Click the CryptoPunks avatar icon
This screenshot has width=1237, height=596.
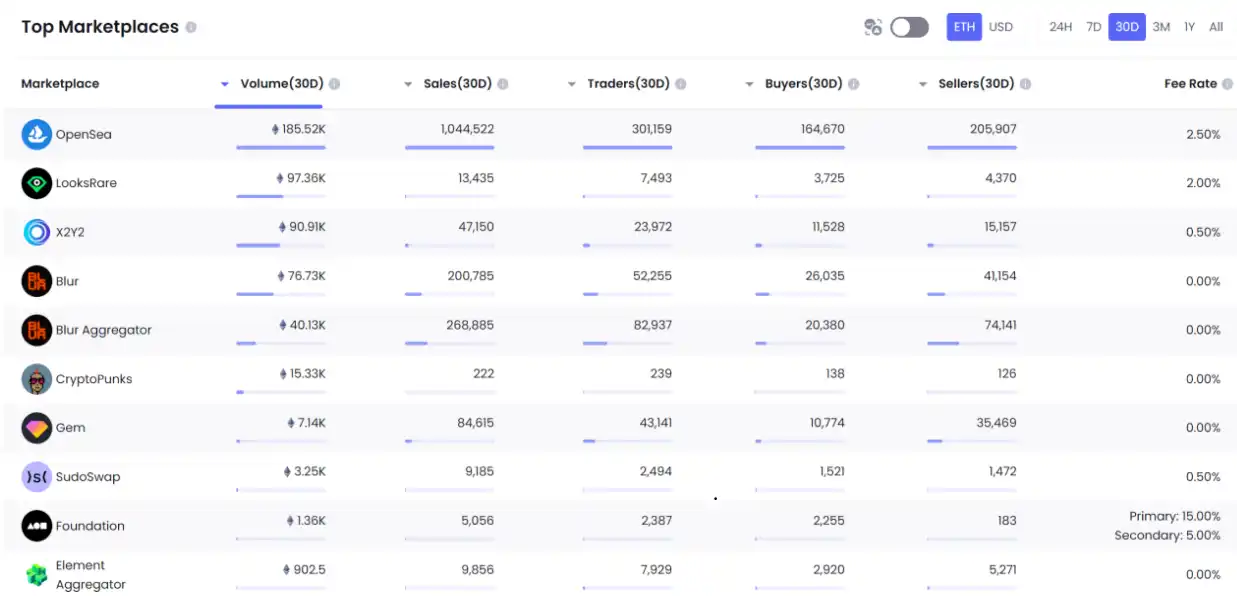pyautogui.click(x=37, y=379)
